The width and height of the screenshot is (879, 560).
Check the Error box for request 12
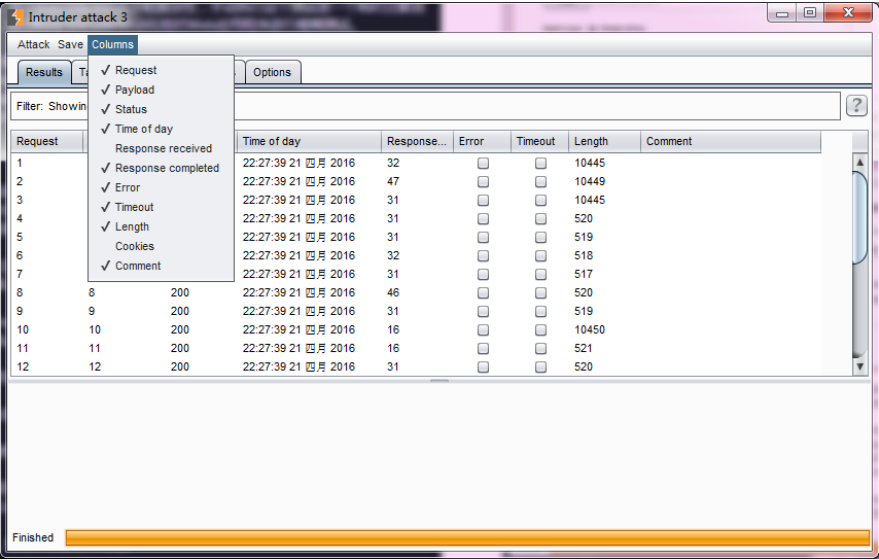483,367
